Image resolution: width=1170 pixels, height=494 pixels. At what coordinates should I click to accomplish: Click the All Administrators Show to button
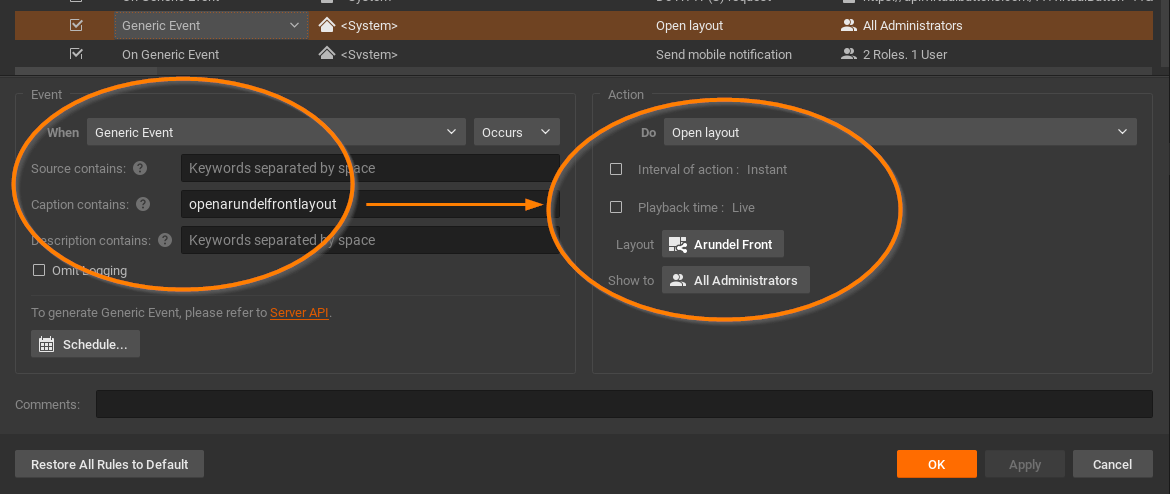click(x=735, y=281)
